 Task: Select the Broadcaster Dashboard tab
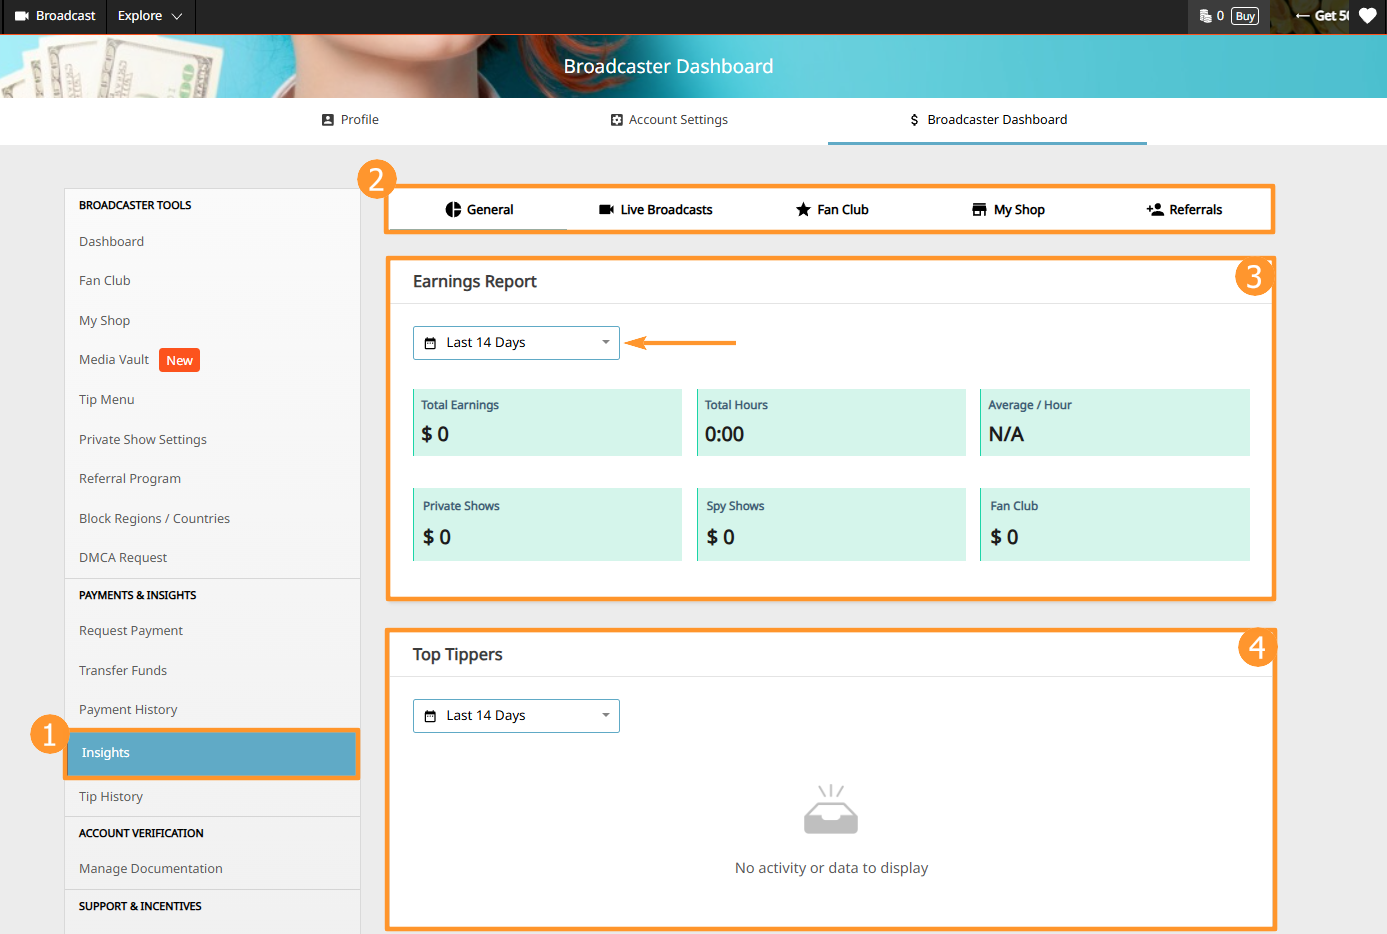(987, 120)
